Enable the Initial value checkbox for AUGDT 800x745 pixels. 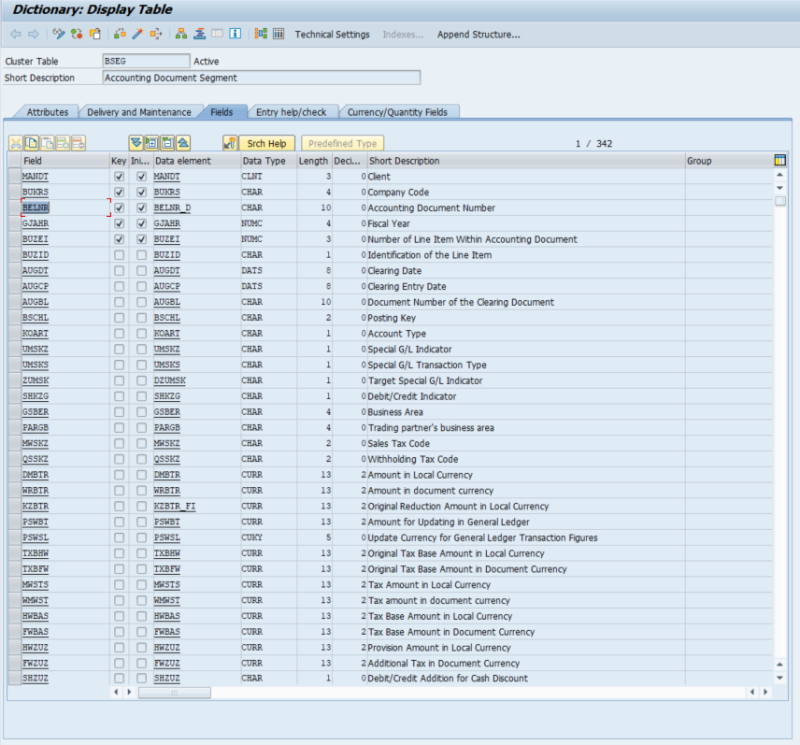tap(140, 271)
